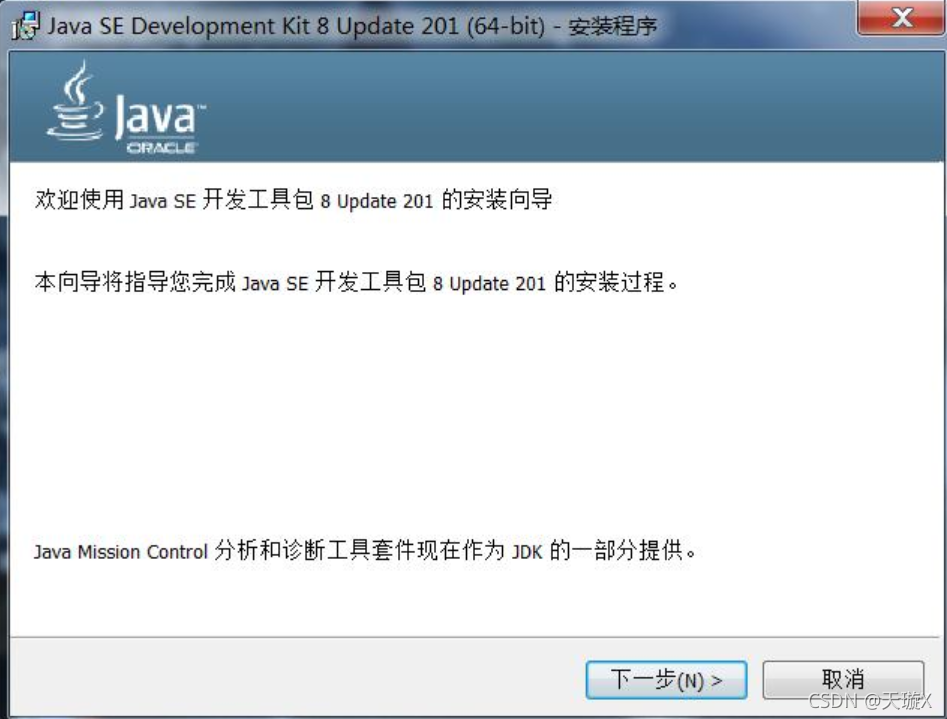Click the Java Mission Control notice text

[x=365, y=550]
